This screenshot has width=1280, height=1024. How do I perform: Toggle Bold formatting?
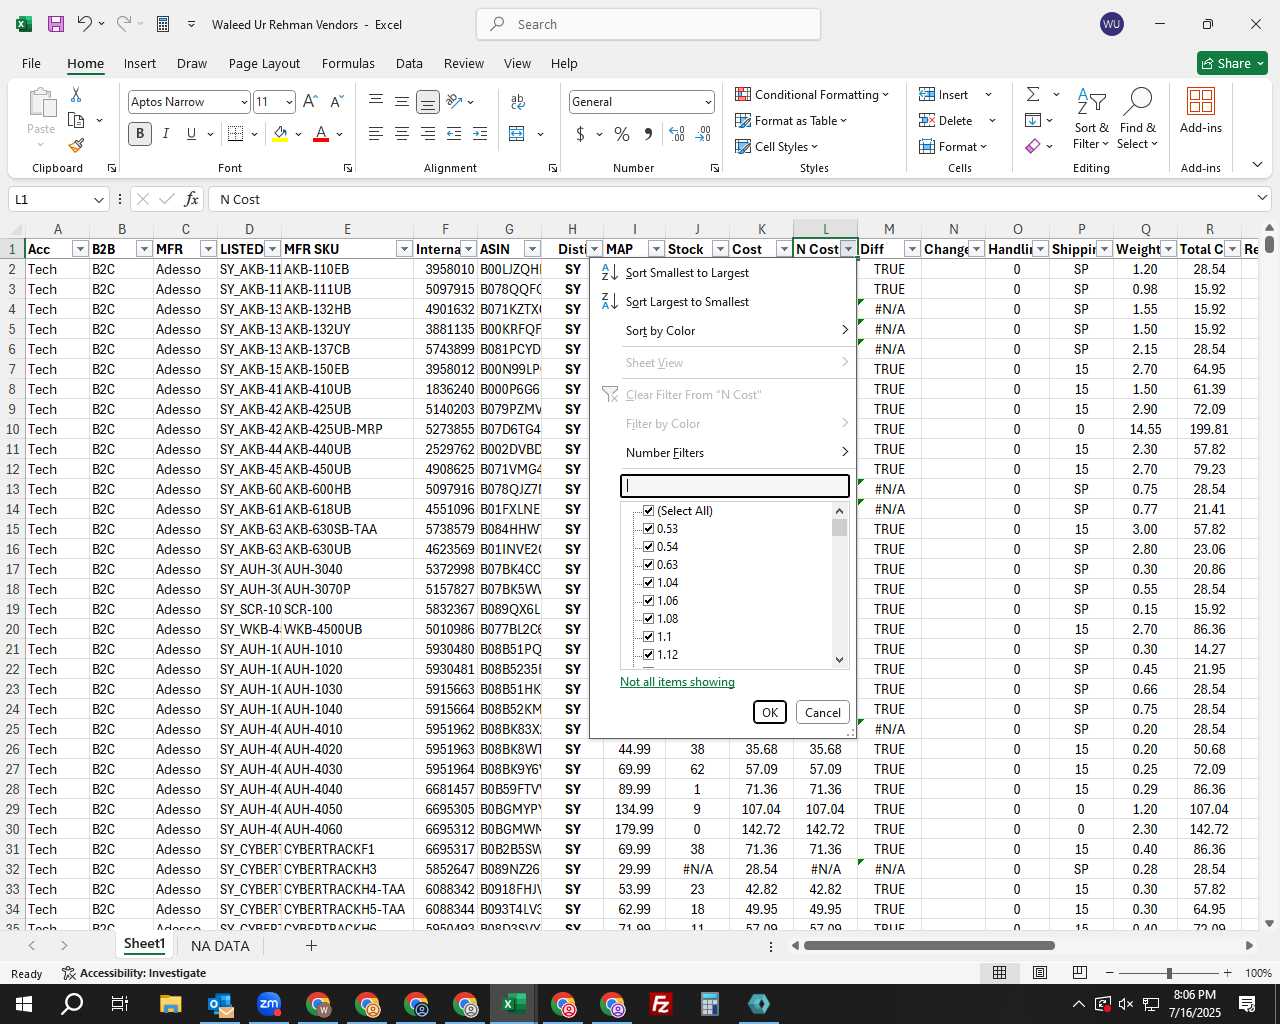140,133
